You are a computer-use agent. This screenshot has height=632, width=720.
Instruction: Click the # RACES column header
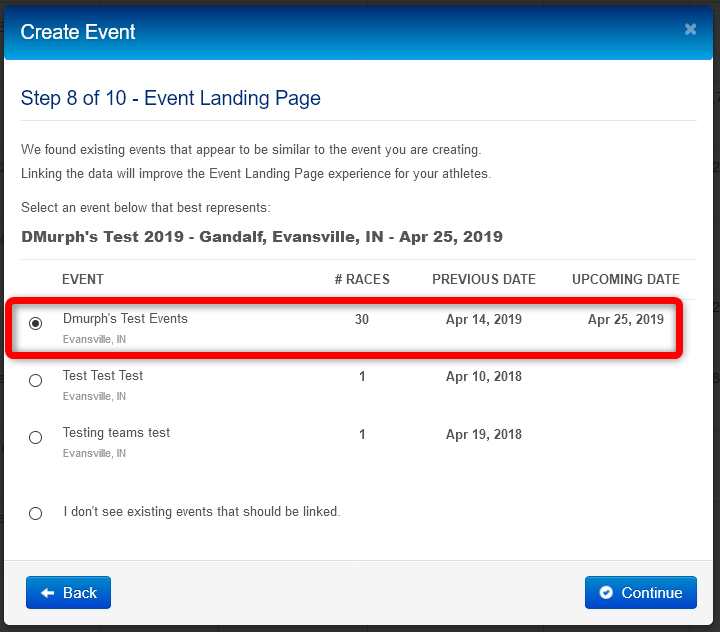pos(362,280)
